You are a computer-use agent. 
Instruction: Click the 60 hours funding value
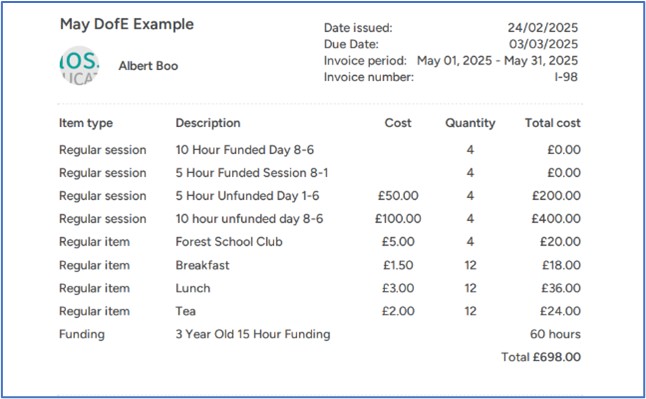click(x=555, y=334)
